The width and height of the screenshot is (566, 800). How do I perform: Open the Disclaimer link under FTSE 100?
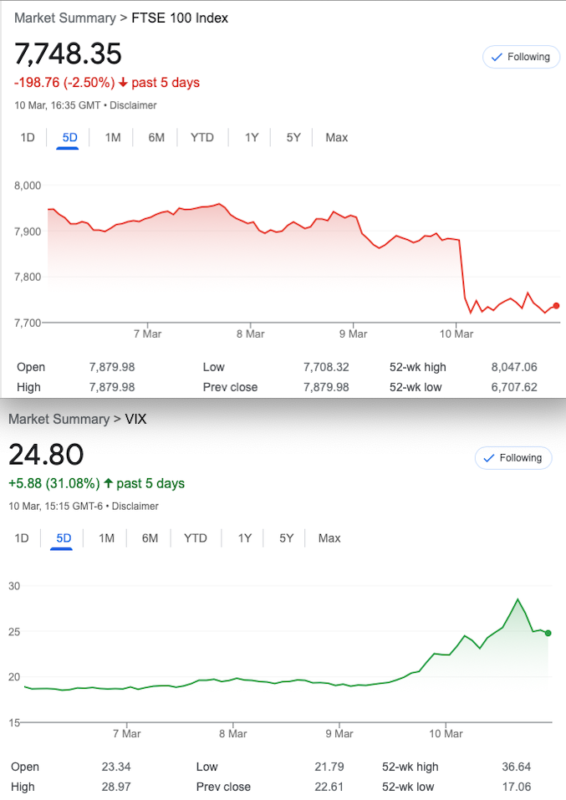tap(133, 106)
